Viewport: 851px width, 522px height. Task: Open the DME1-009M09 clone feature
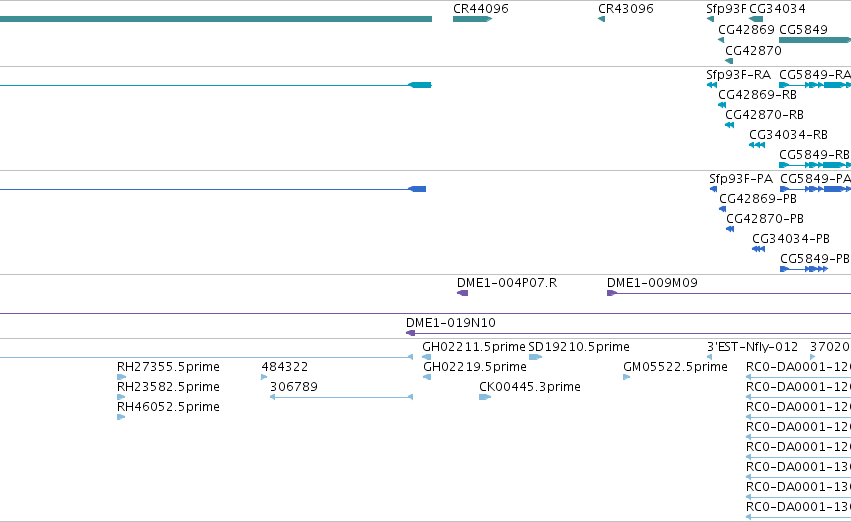click(729, 294)
